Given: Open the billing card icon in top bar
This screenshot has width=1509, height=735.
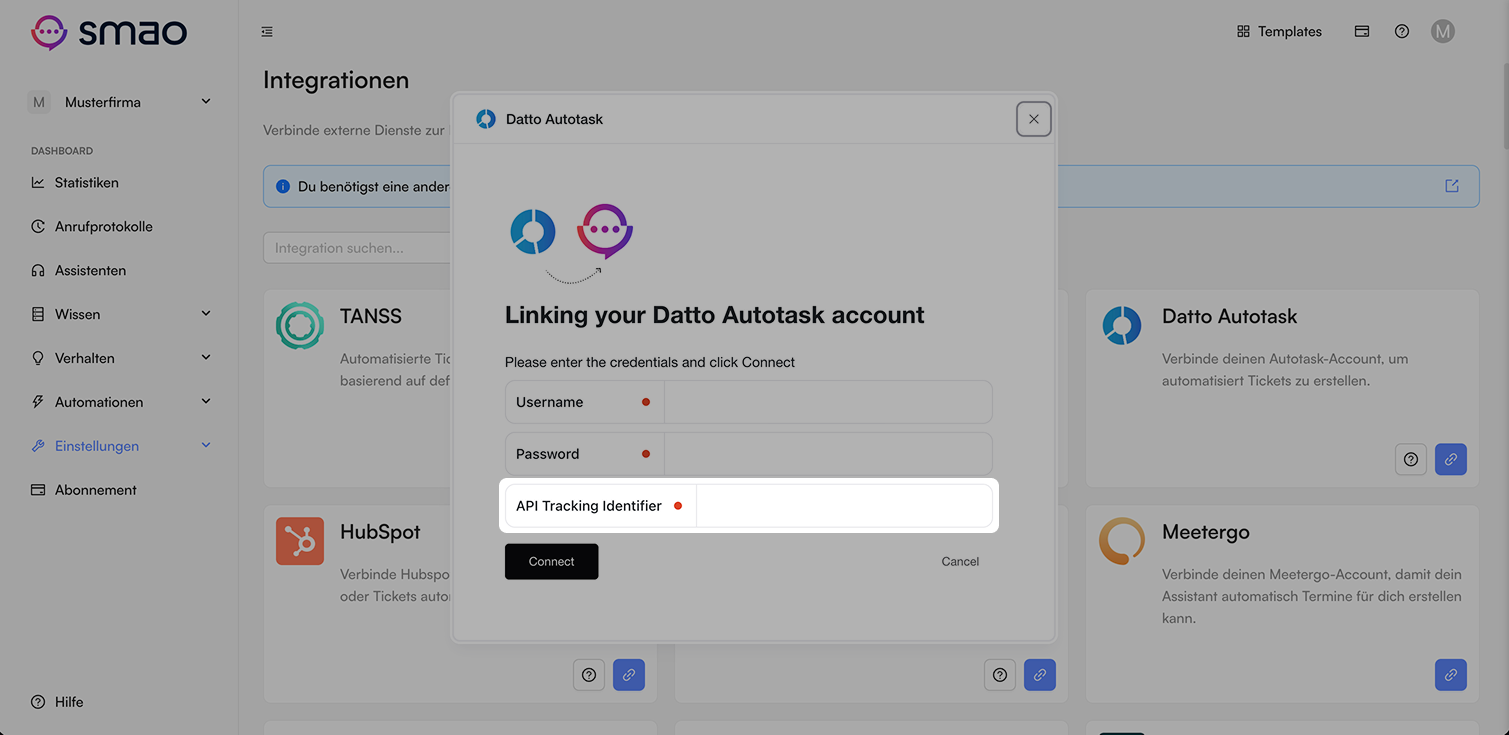Looking at the screenshot, I should pos(1362,32).
